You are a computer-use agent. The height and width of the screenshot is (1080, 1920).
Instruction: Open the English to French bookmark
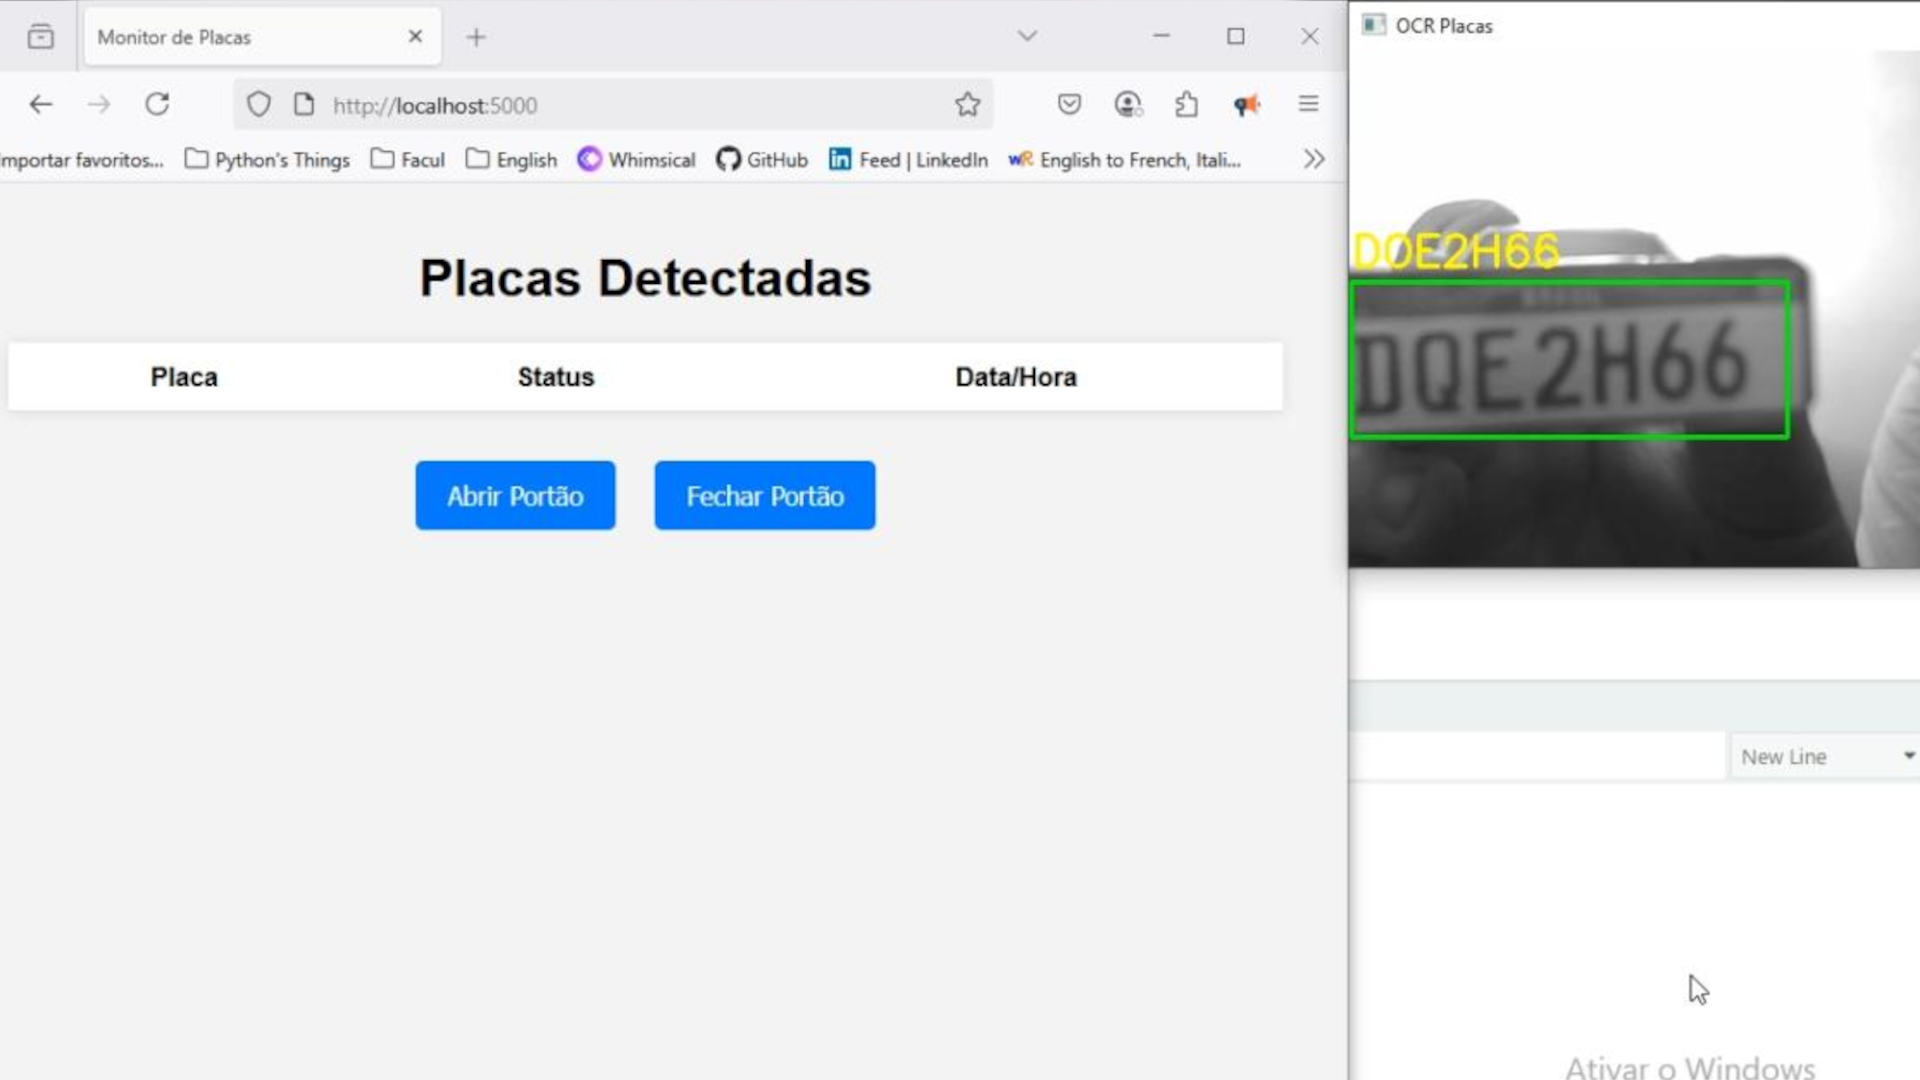click(x=1125, y=160)
